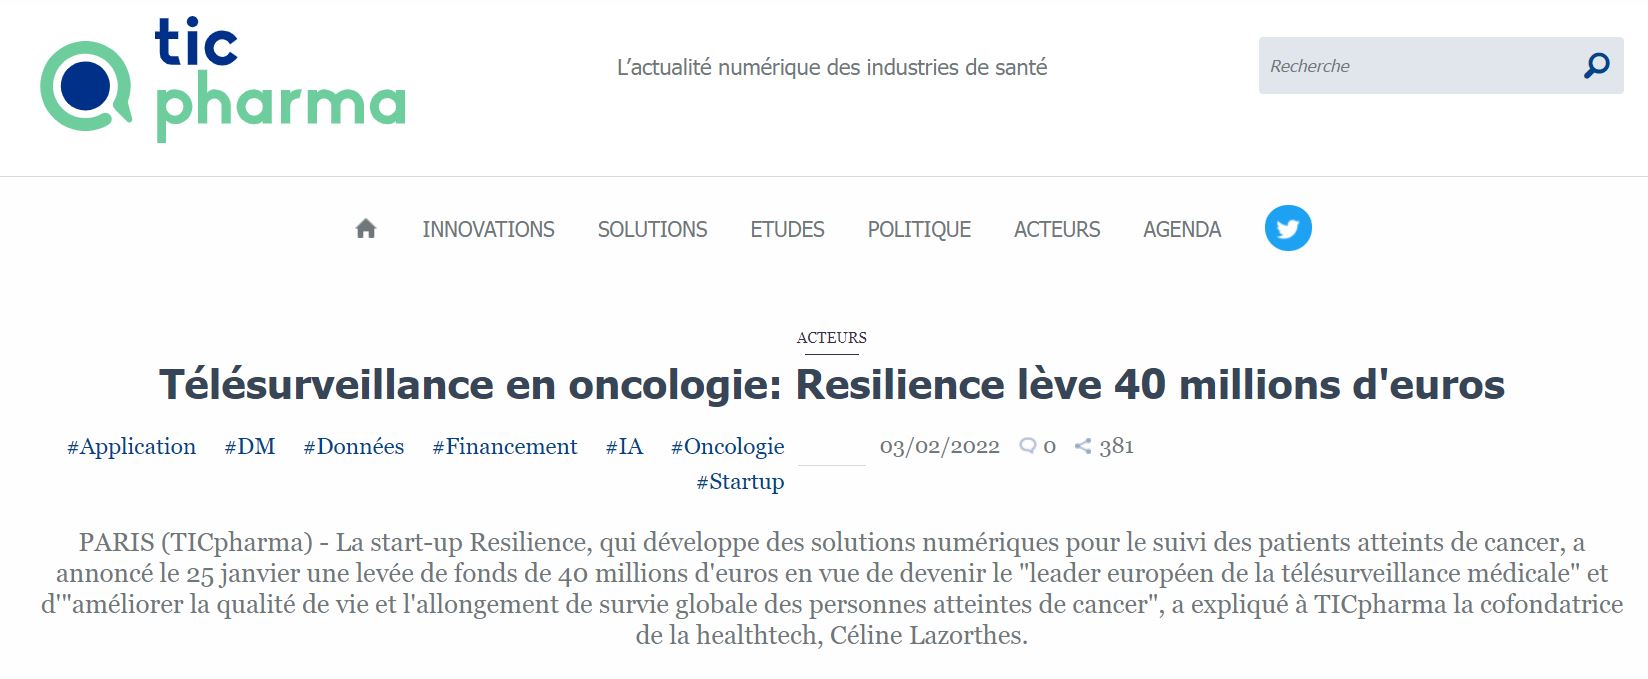Screen dimensions: 1648x679
Task: Open the Twitter bird icon
Action: point(1288,229)
